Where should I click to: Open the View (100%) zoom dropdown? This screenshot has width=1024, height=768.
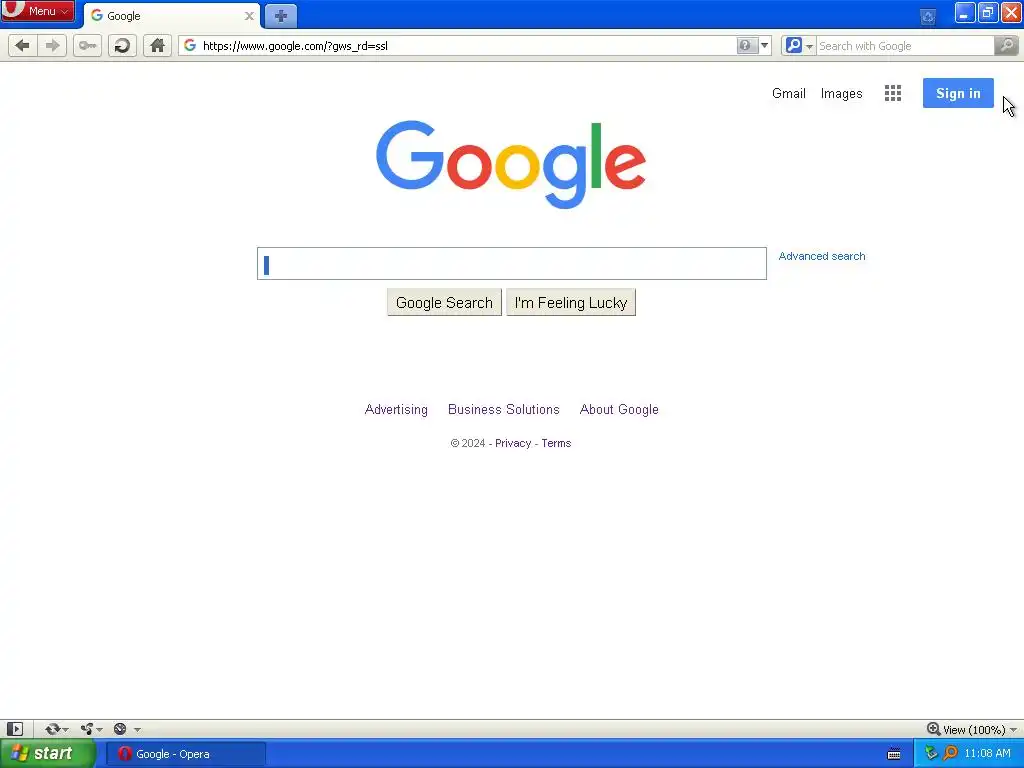click(1013, 729)
